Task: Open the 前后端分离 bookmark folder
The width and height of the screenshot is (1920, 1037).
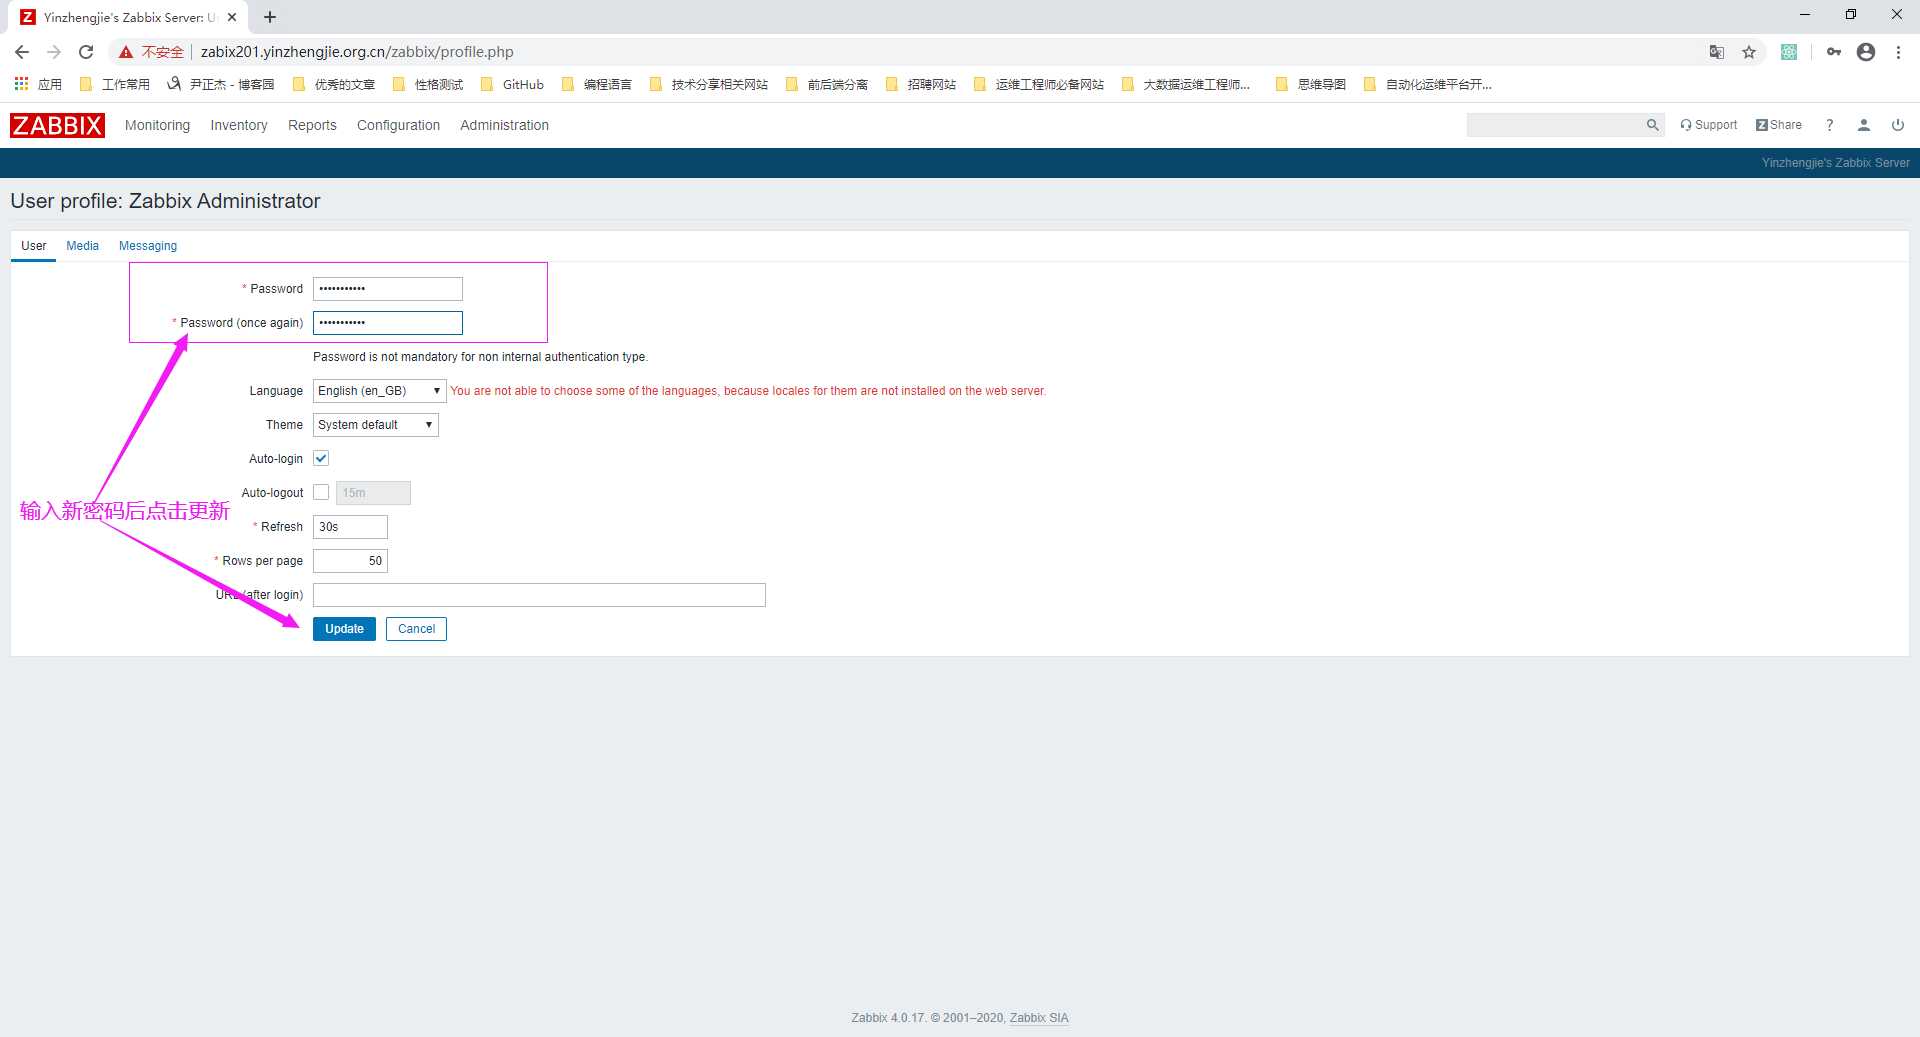Action: [827, 84]
